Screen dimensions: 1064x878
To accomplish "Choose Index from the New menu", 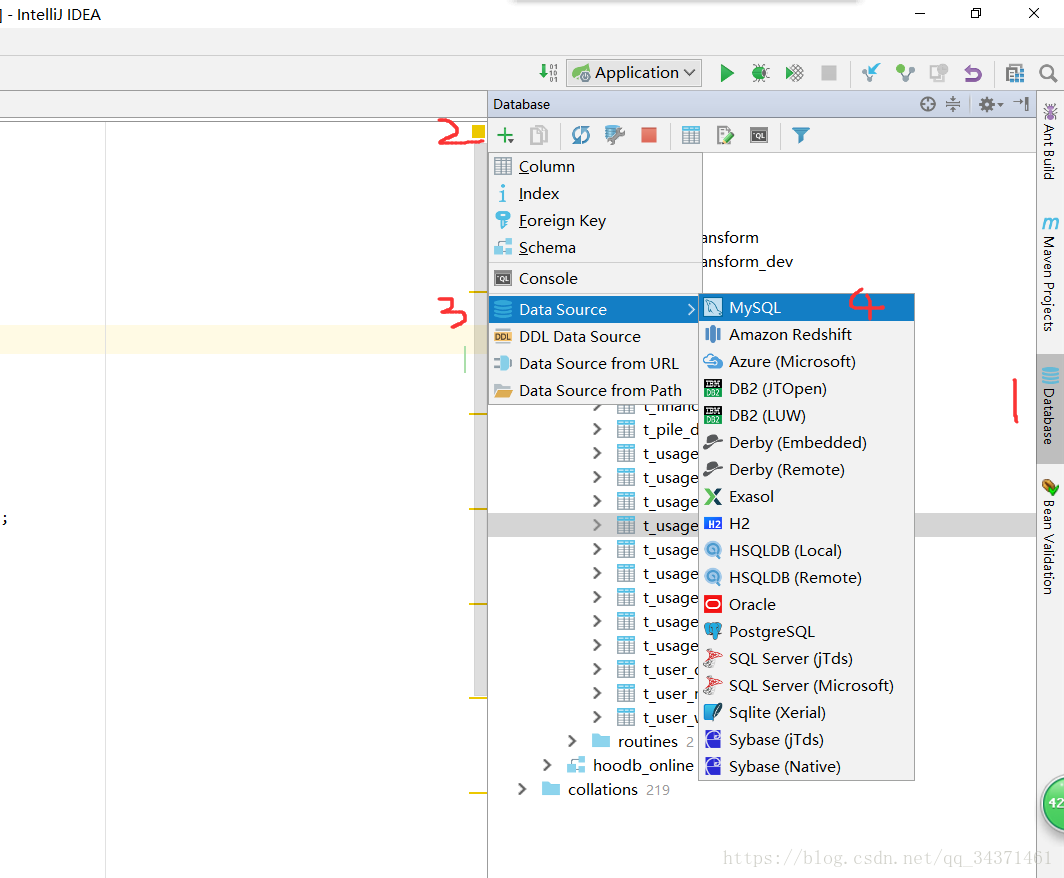I will [595, 193].
